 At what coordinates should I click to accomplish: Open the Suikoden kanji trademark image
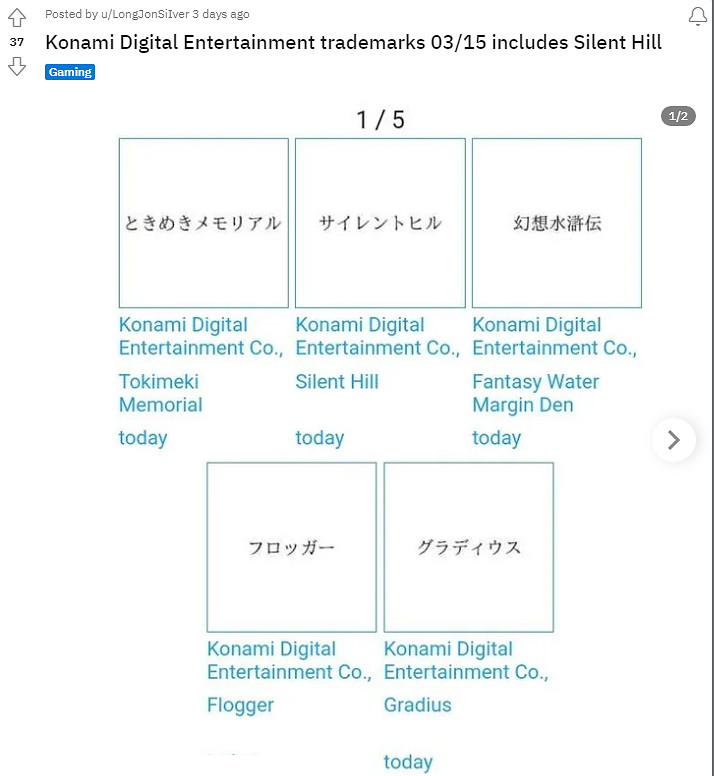coord(557,223)
